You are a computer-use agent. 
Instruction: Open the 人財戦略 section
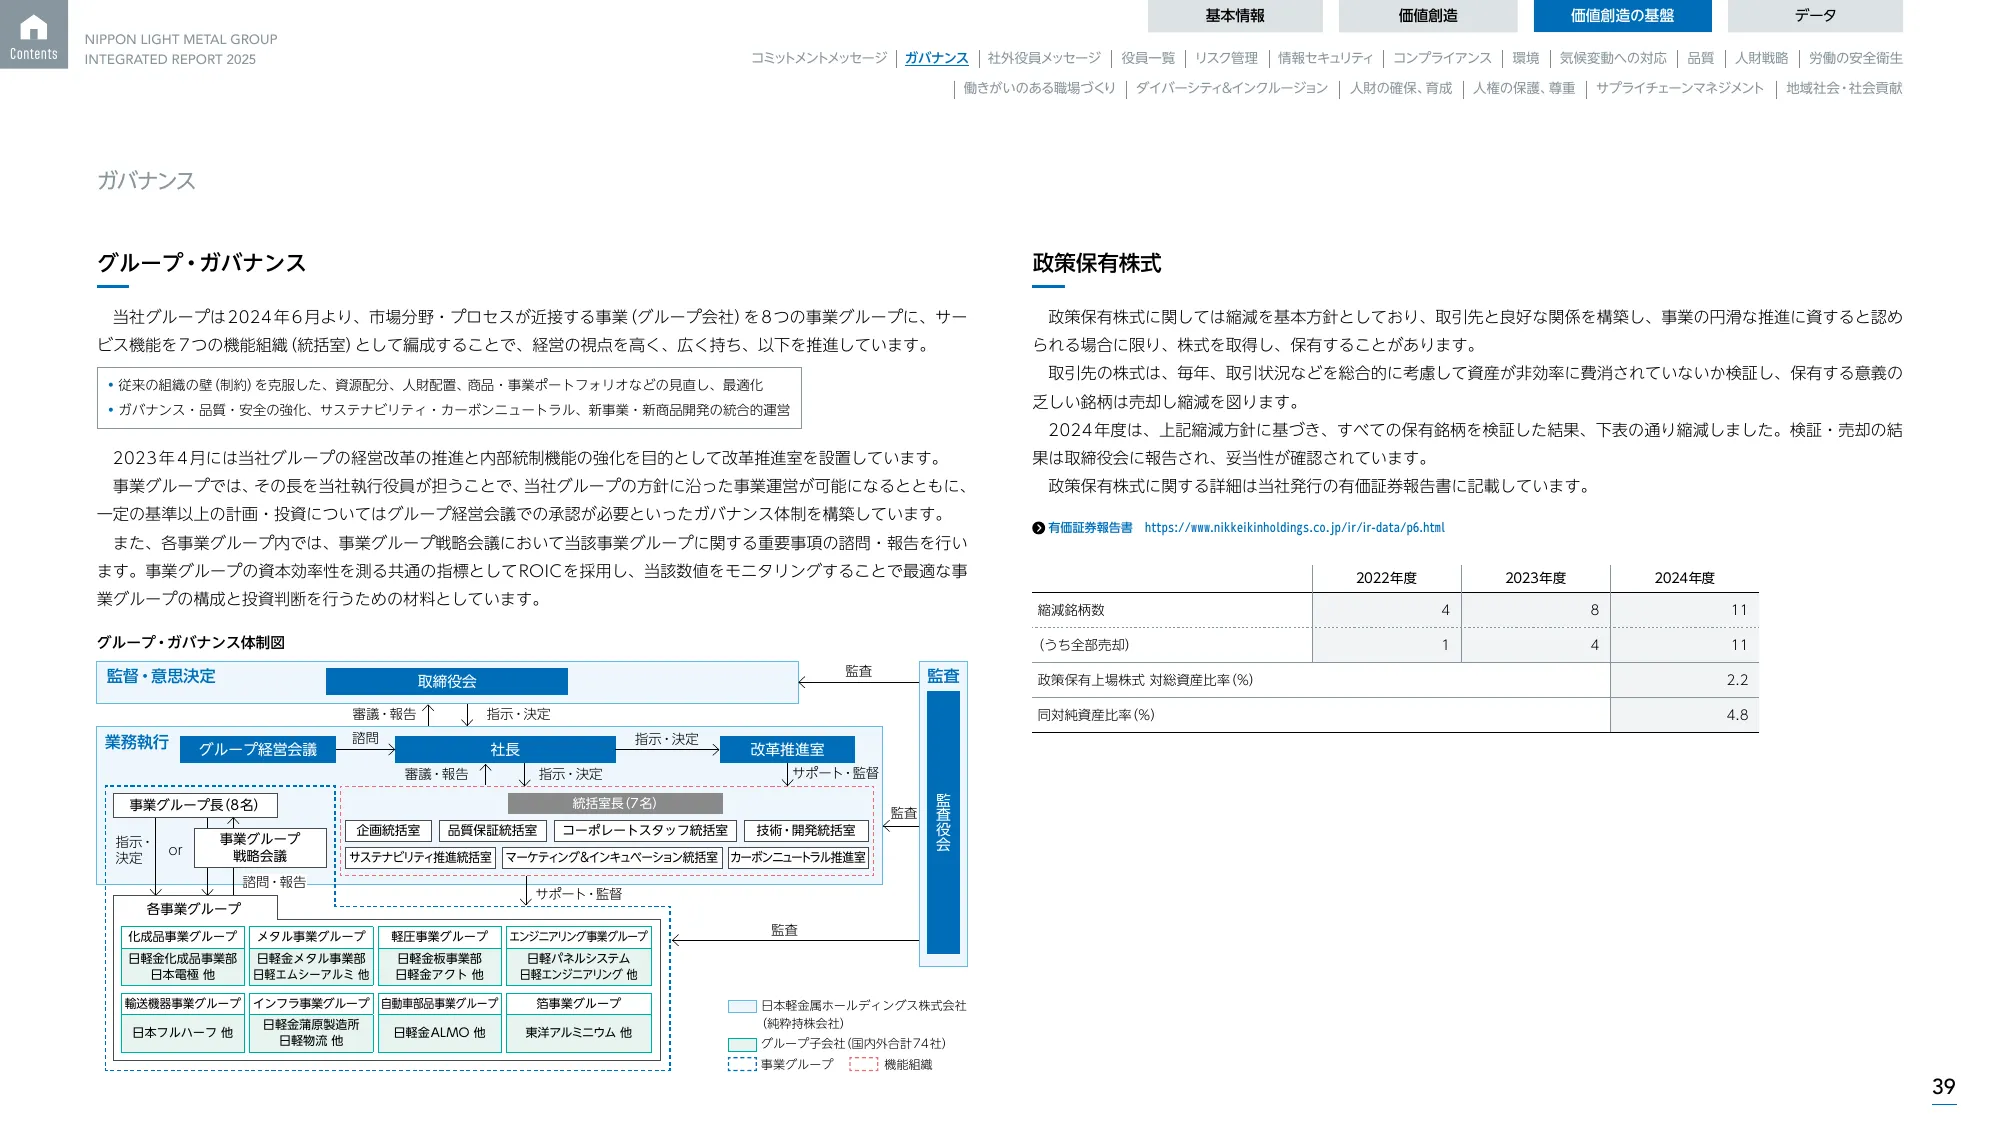1763,58
